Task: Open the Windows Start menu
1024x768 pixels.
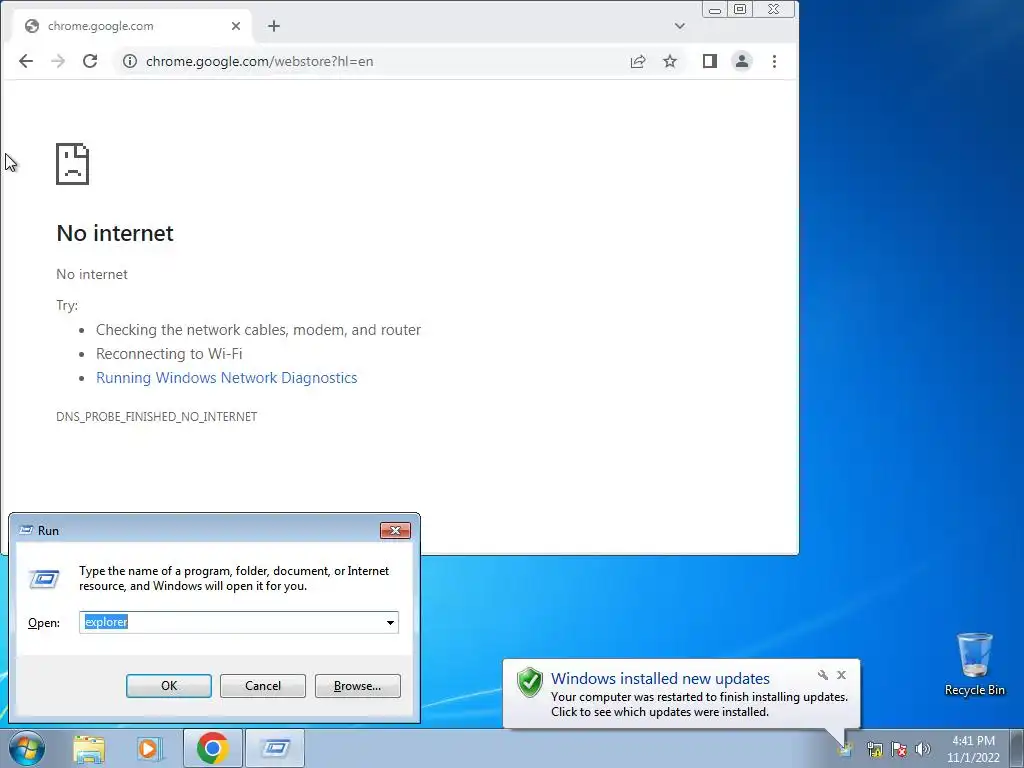Action: click(x=27, y=748)
